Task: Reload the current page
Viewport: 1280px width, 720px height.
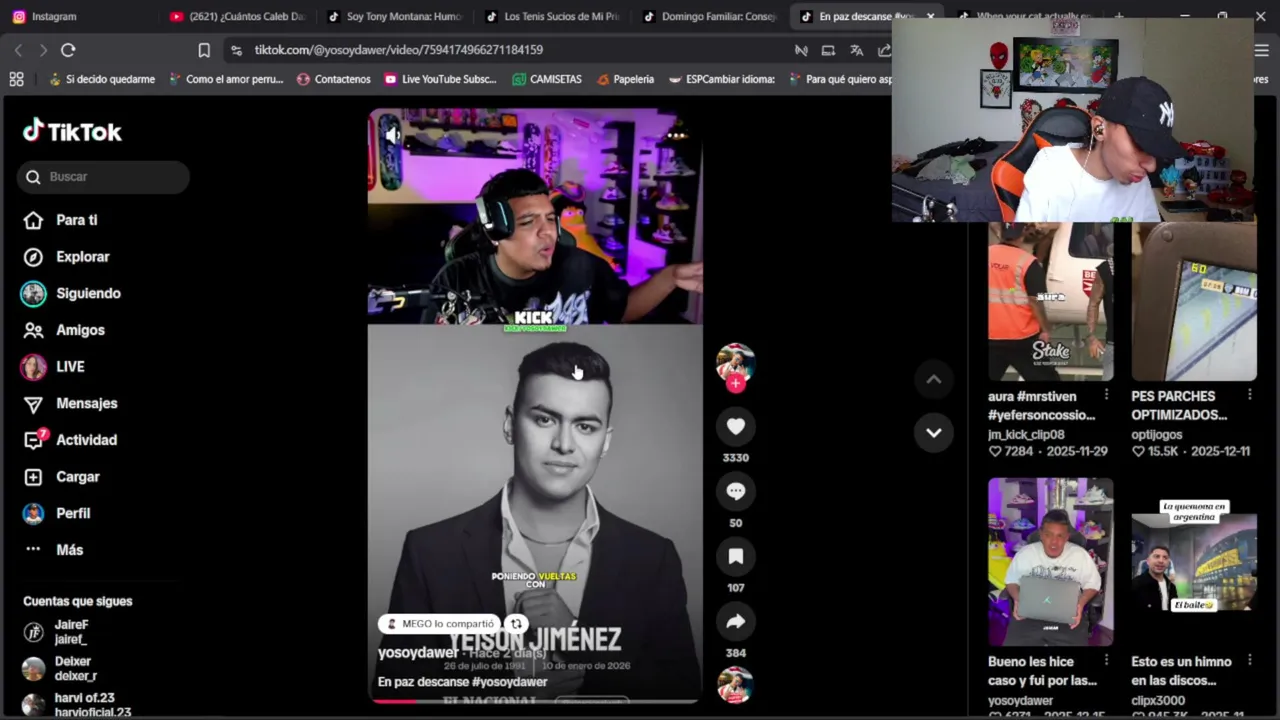Action: point(68,50)
